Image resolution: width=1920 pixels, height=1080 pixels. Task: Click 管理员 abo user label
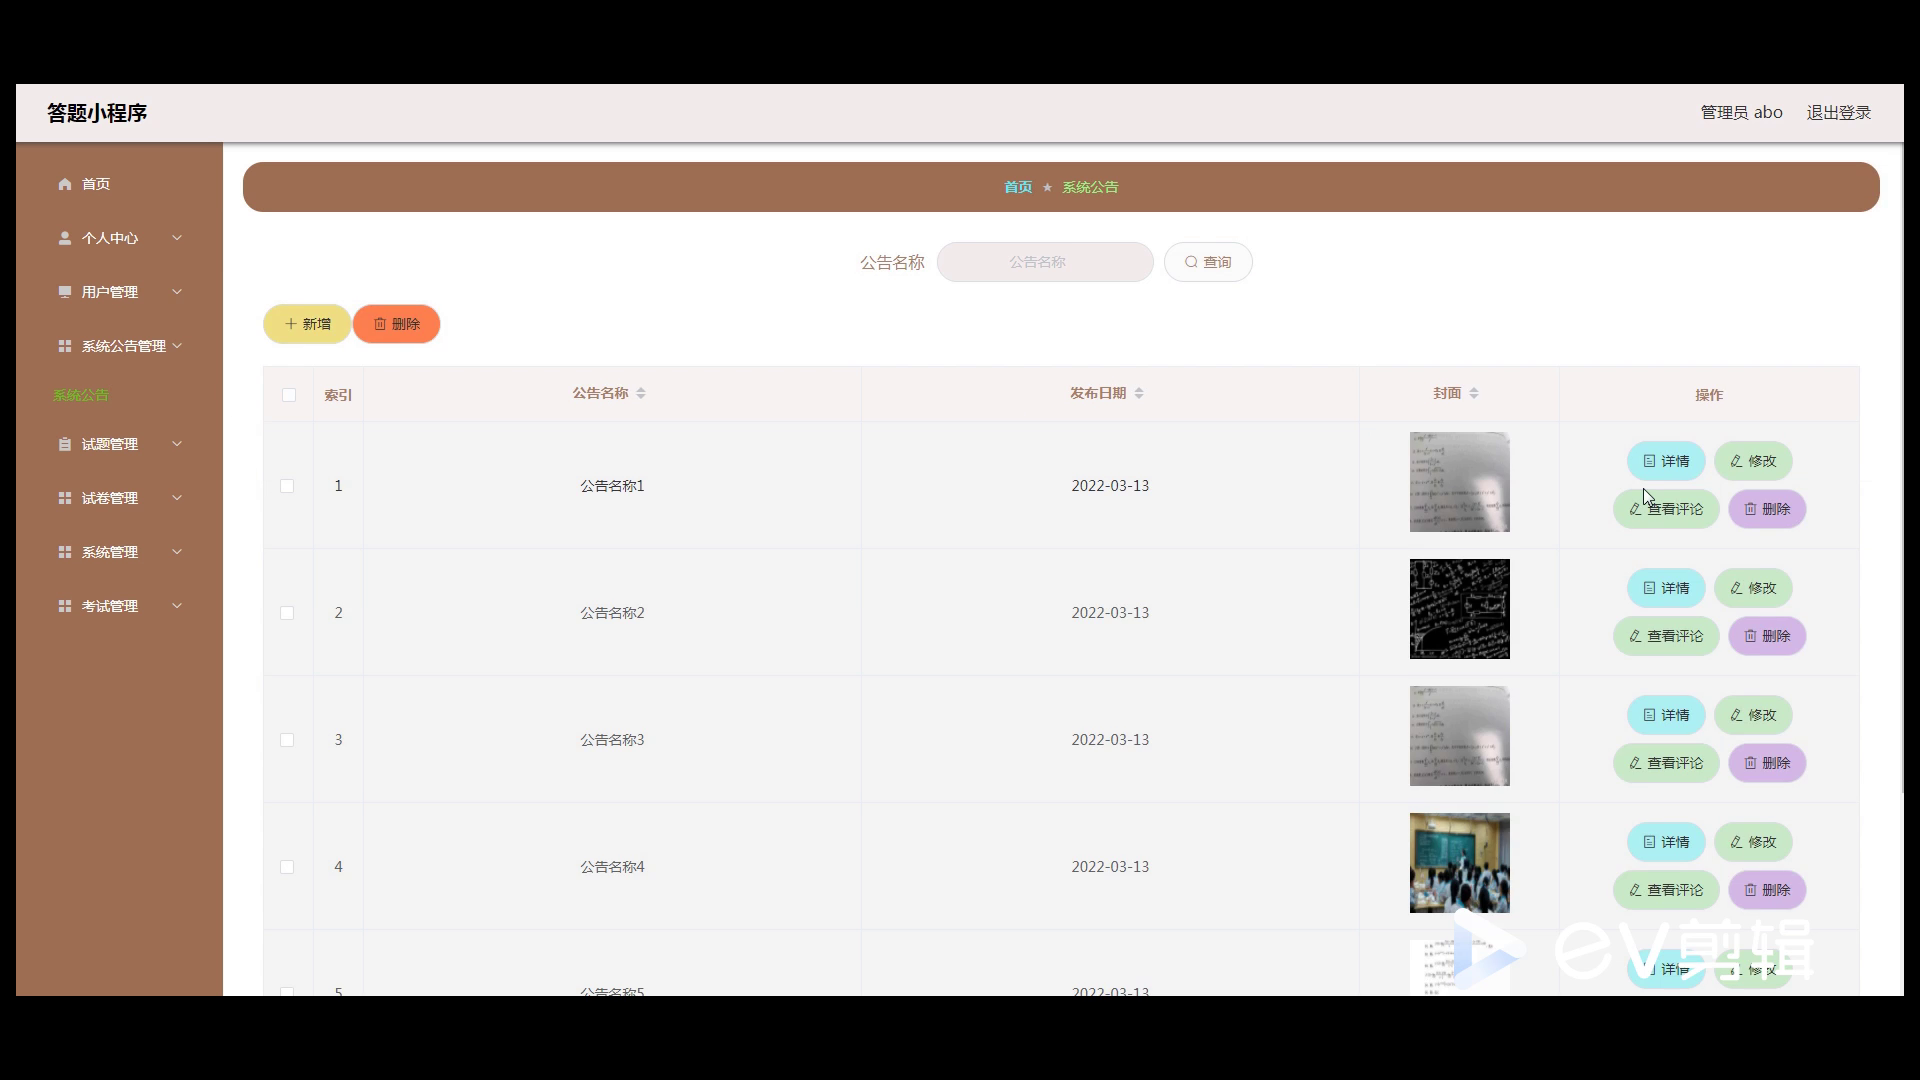1742,113
